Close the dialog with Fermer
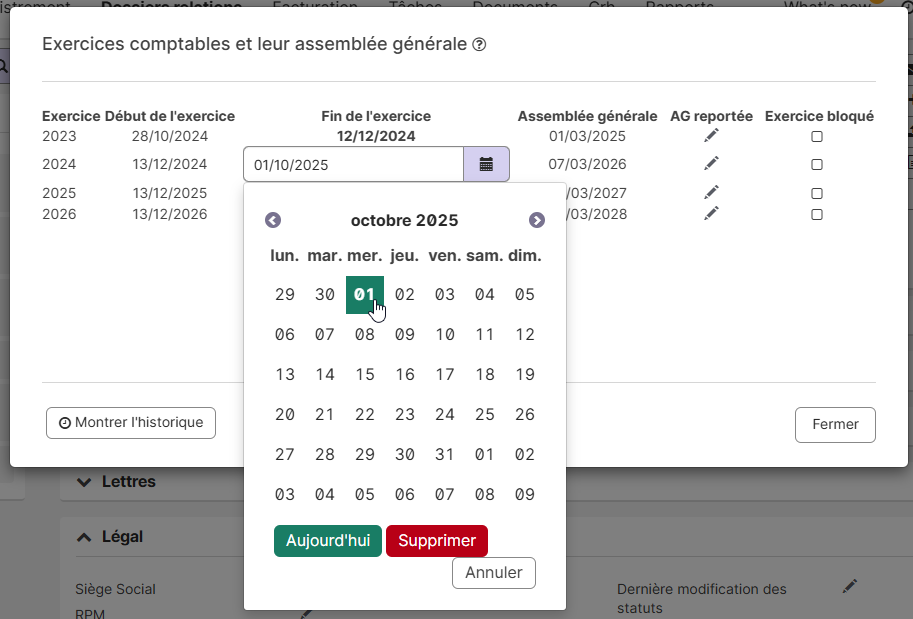This screenshot has width=913, height=619. point(835,425)
